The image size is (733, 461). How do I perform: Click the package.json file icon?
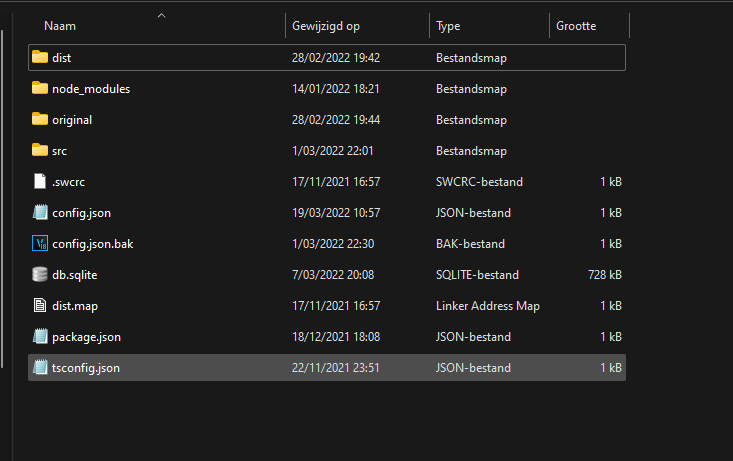tap(40, 337)
